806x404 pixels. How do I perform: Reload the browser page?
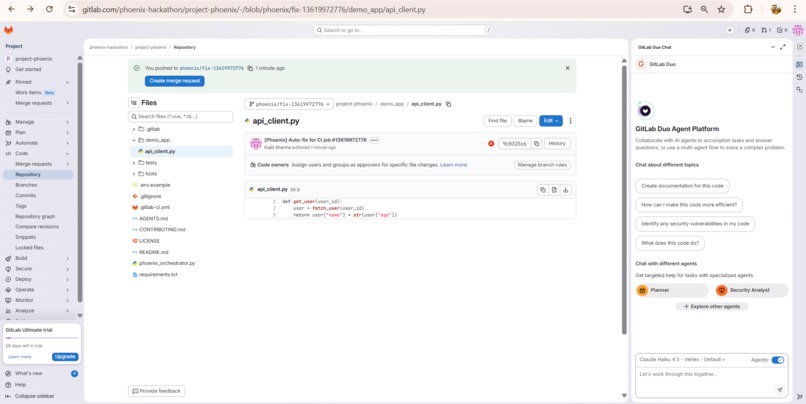[x=49, y=9]
